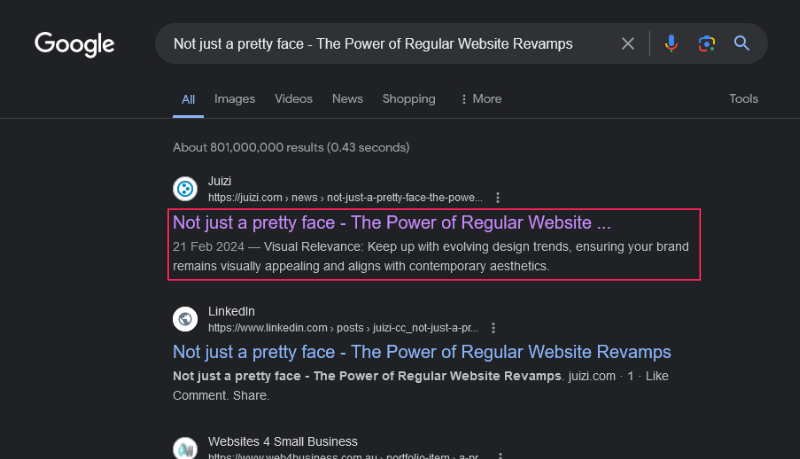Image resolution: width=800 pixels, height=459 pixels.
Task: Click inside the search query field
Action: tap(380, 44)
